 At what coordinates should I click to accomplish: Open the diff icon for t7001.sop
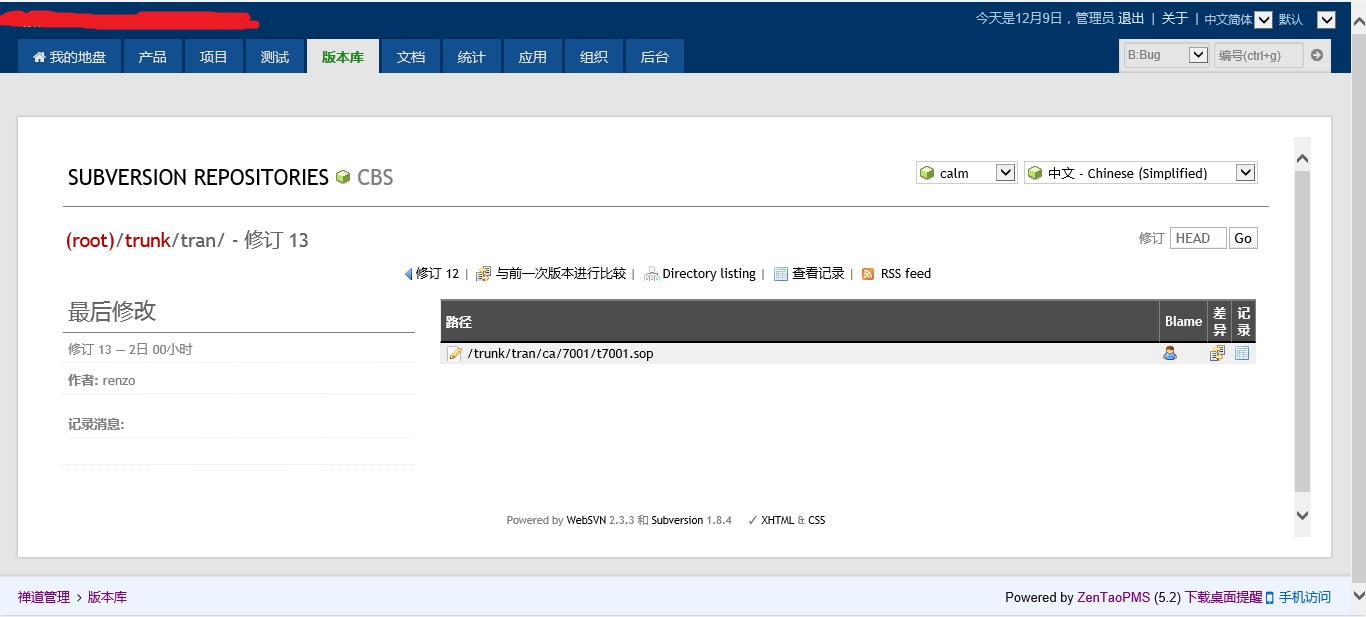coord(1217,353)
